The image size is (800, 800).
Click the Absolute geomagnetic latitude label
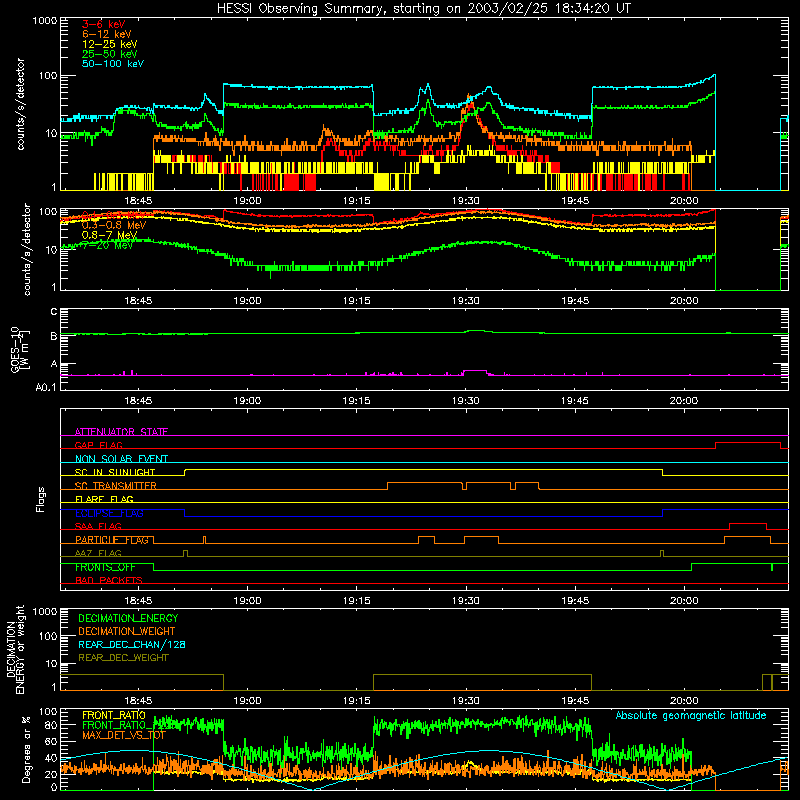(x=691, y=716)
